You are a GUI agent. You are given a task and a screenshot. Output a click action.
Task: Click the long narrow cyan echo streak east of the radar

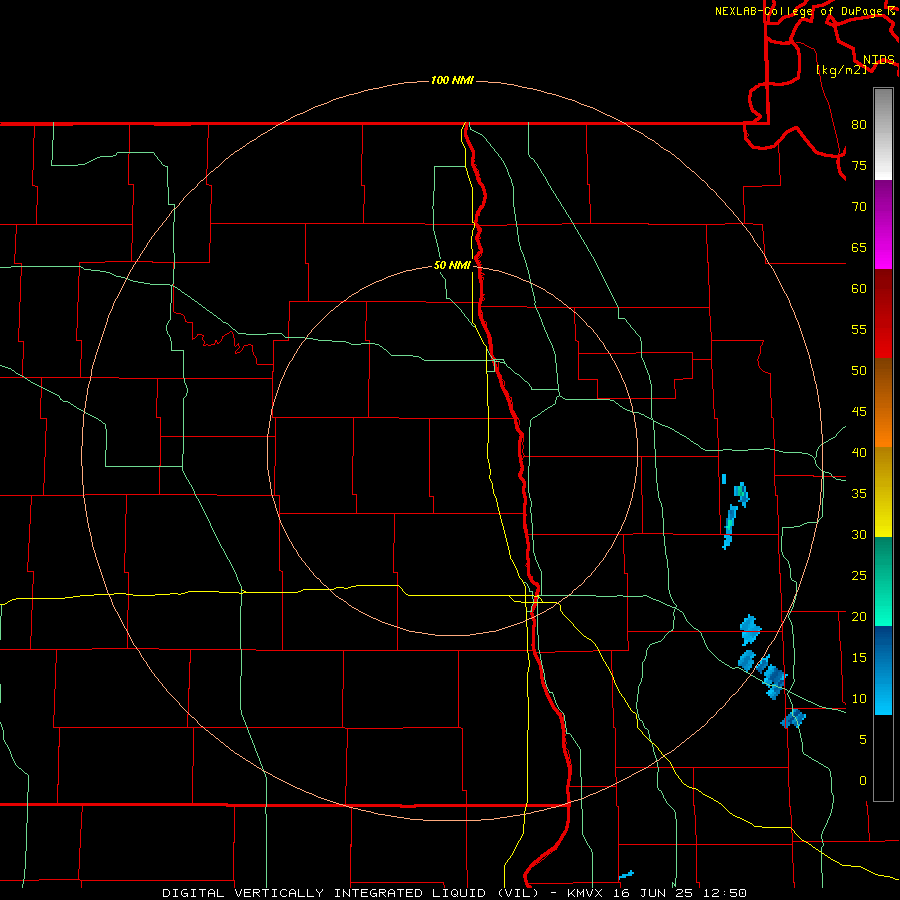(x=729, y=526)
